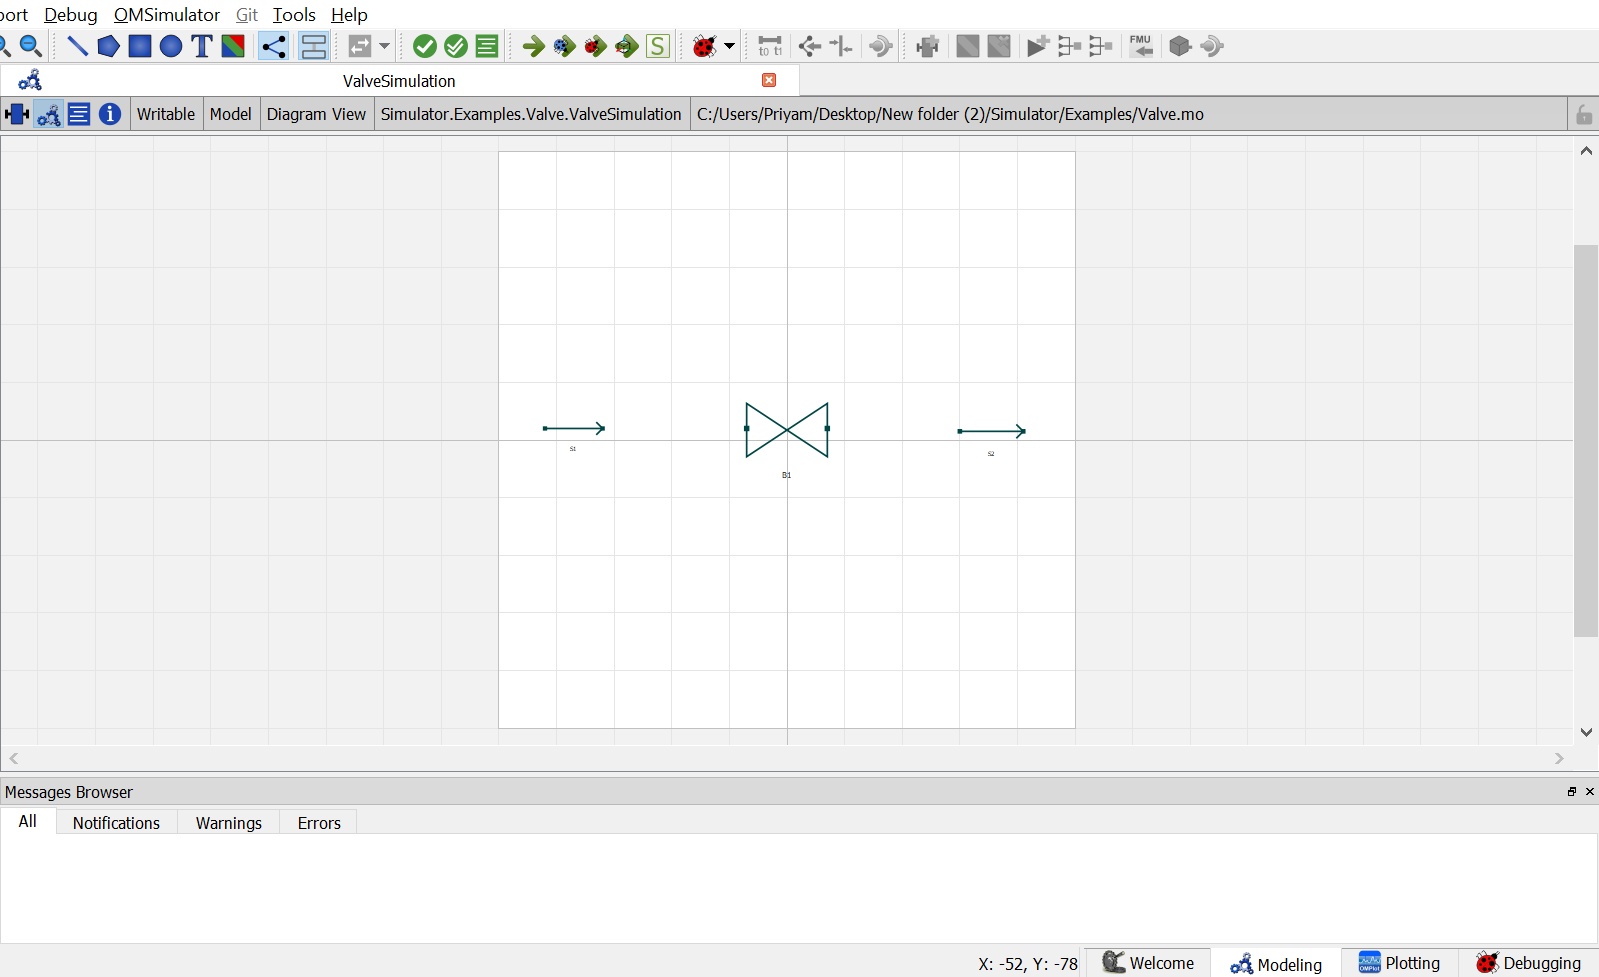1599x977 pixels.
Task: Click the gray Add System puzzle icon
Action: tap(928, 46)
